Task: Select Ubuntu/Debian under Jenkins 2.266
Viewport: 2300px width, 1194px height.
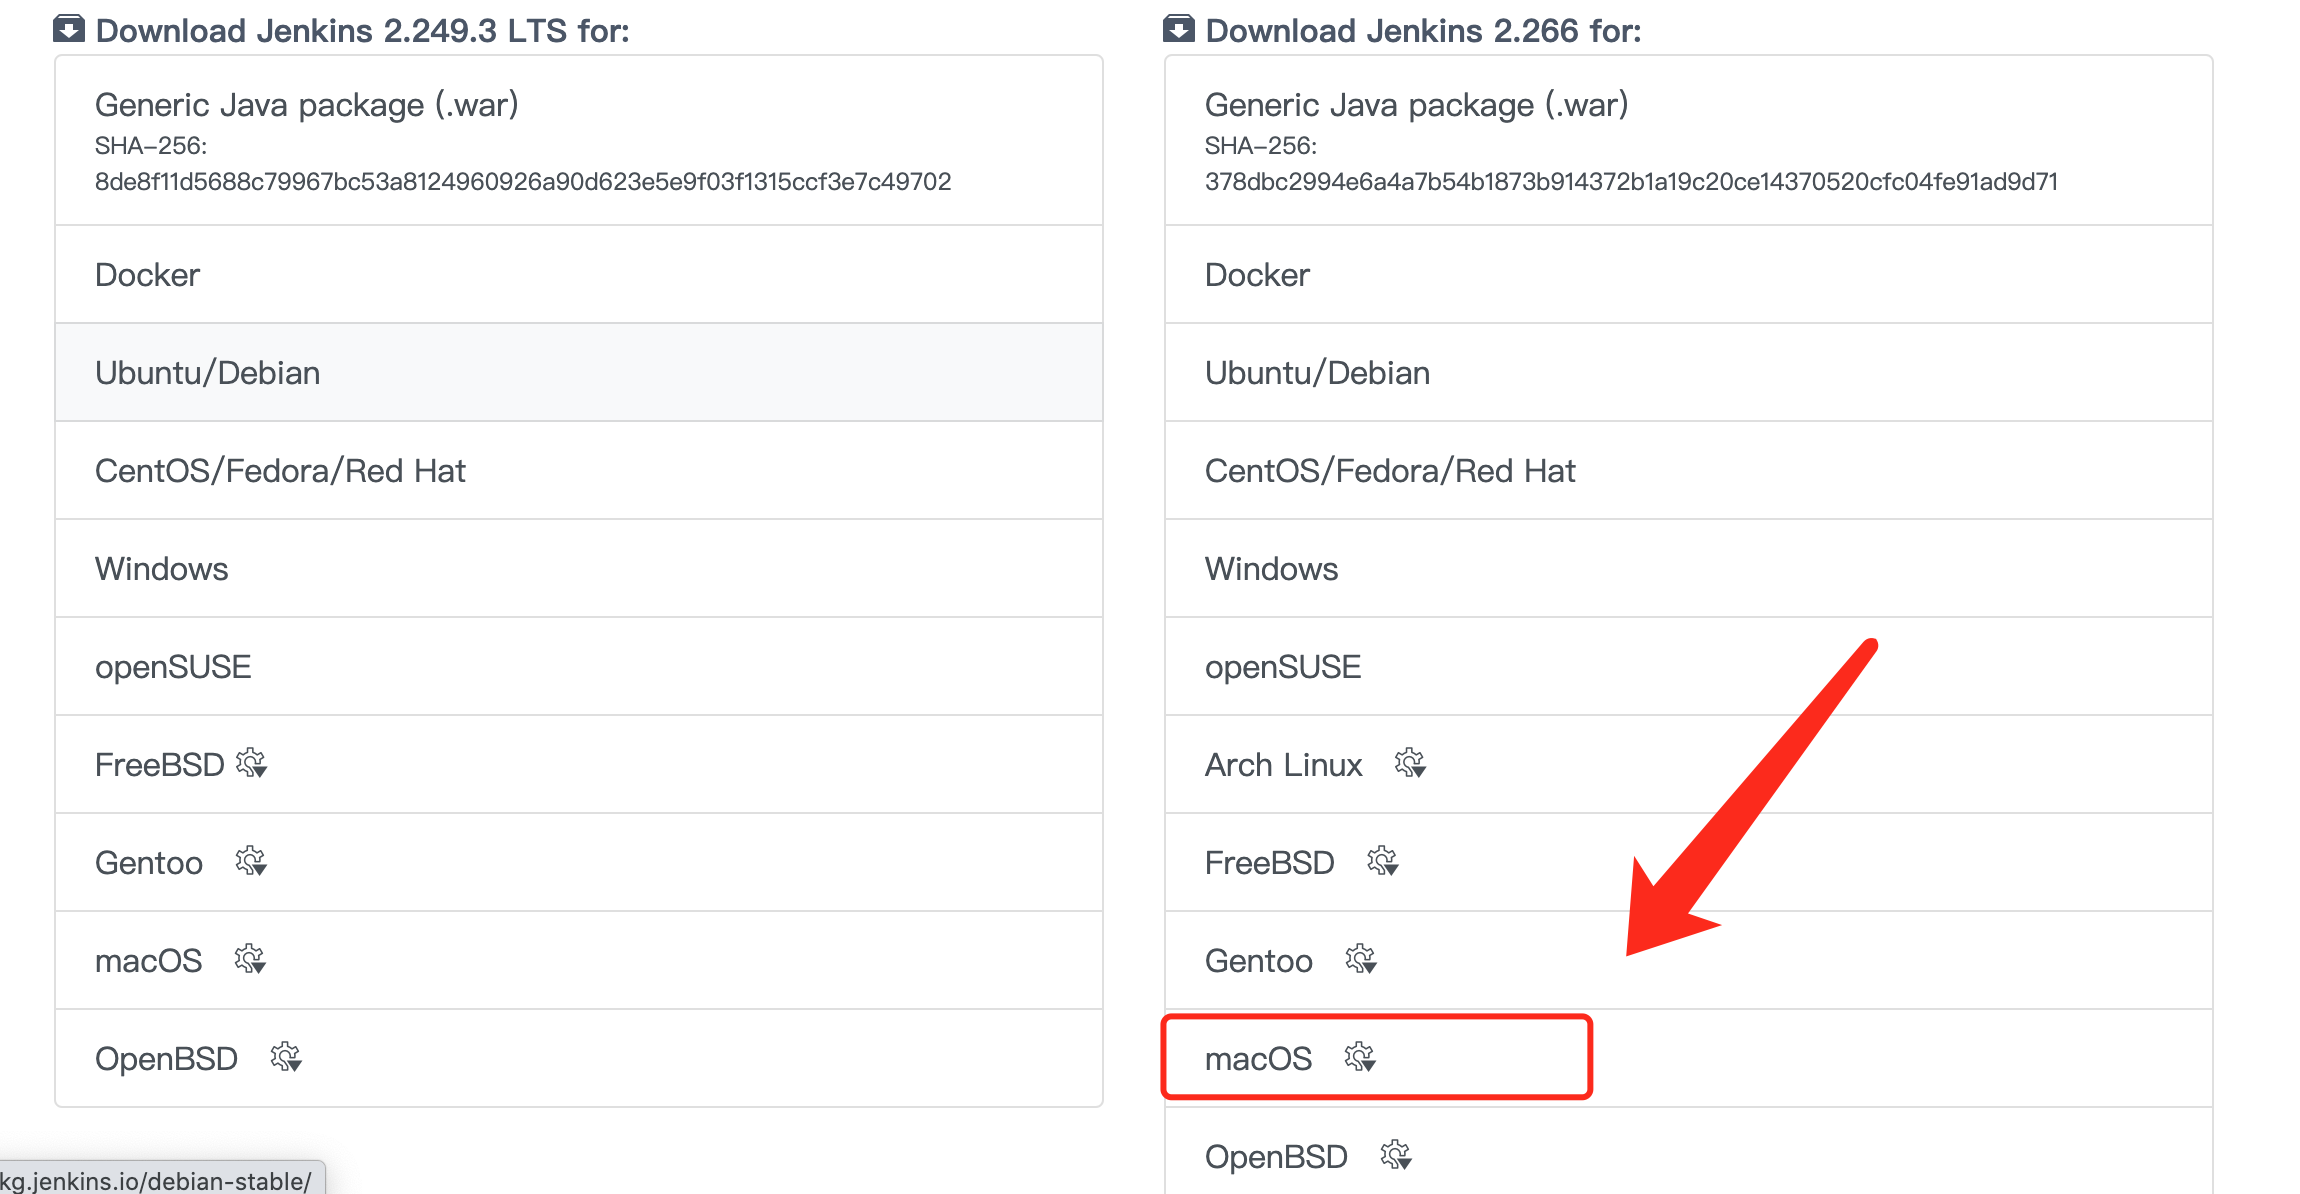Action: (1689, 373)
